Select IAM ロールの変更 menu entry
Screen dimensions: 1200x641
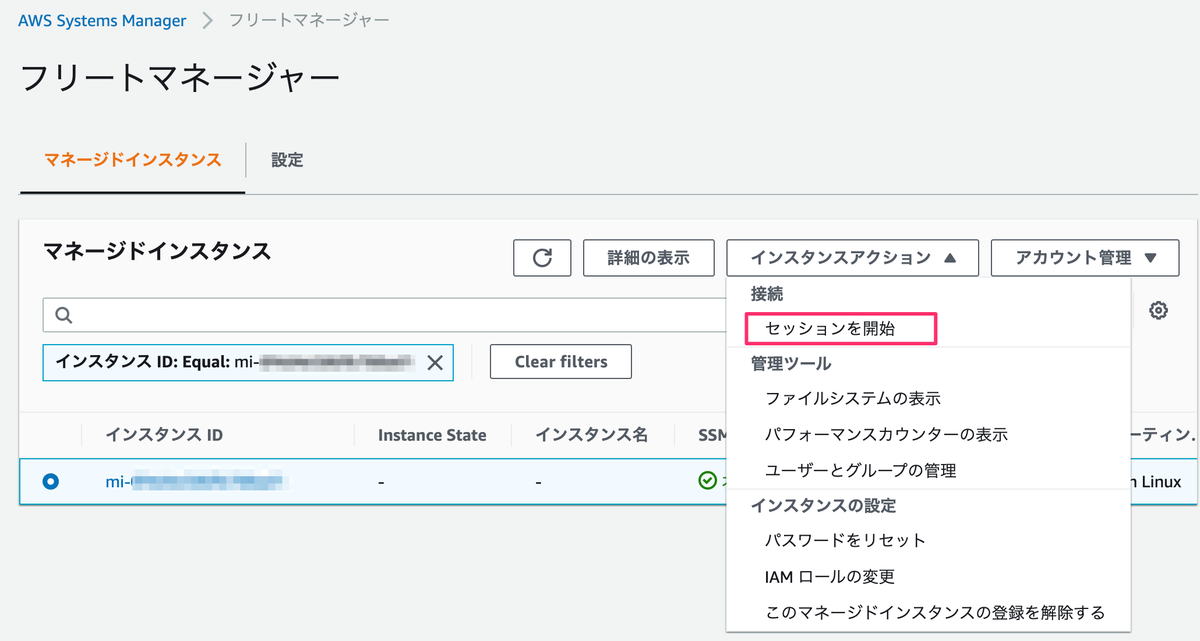click(828, 576)
